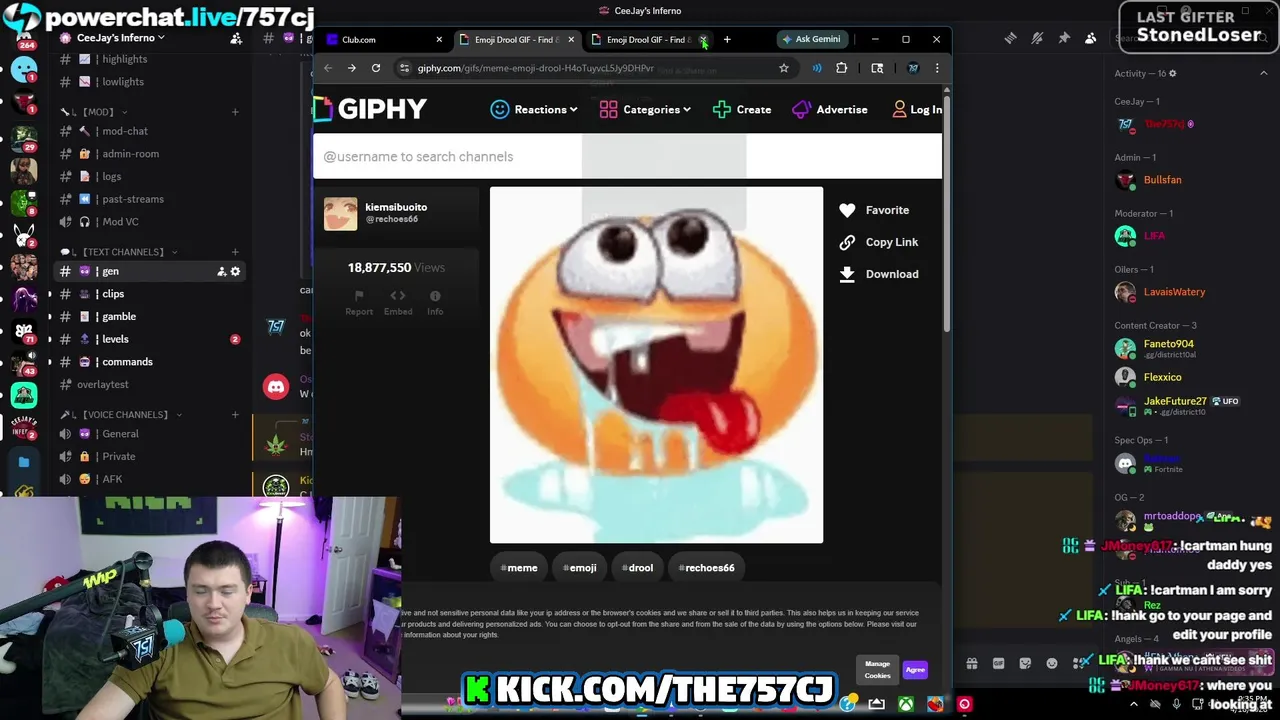Open the Discord threads icon
The image size is (1280, 720).
1010,38
